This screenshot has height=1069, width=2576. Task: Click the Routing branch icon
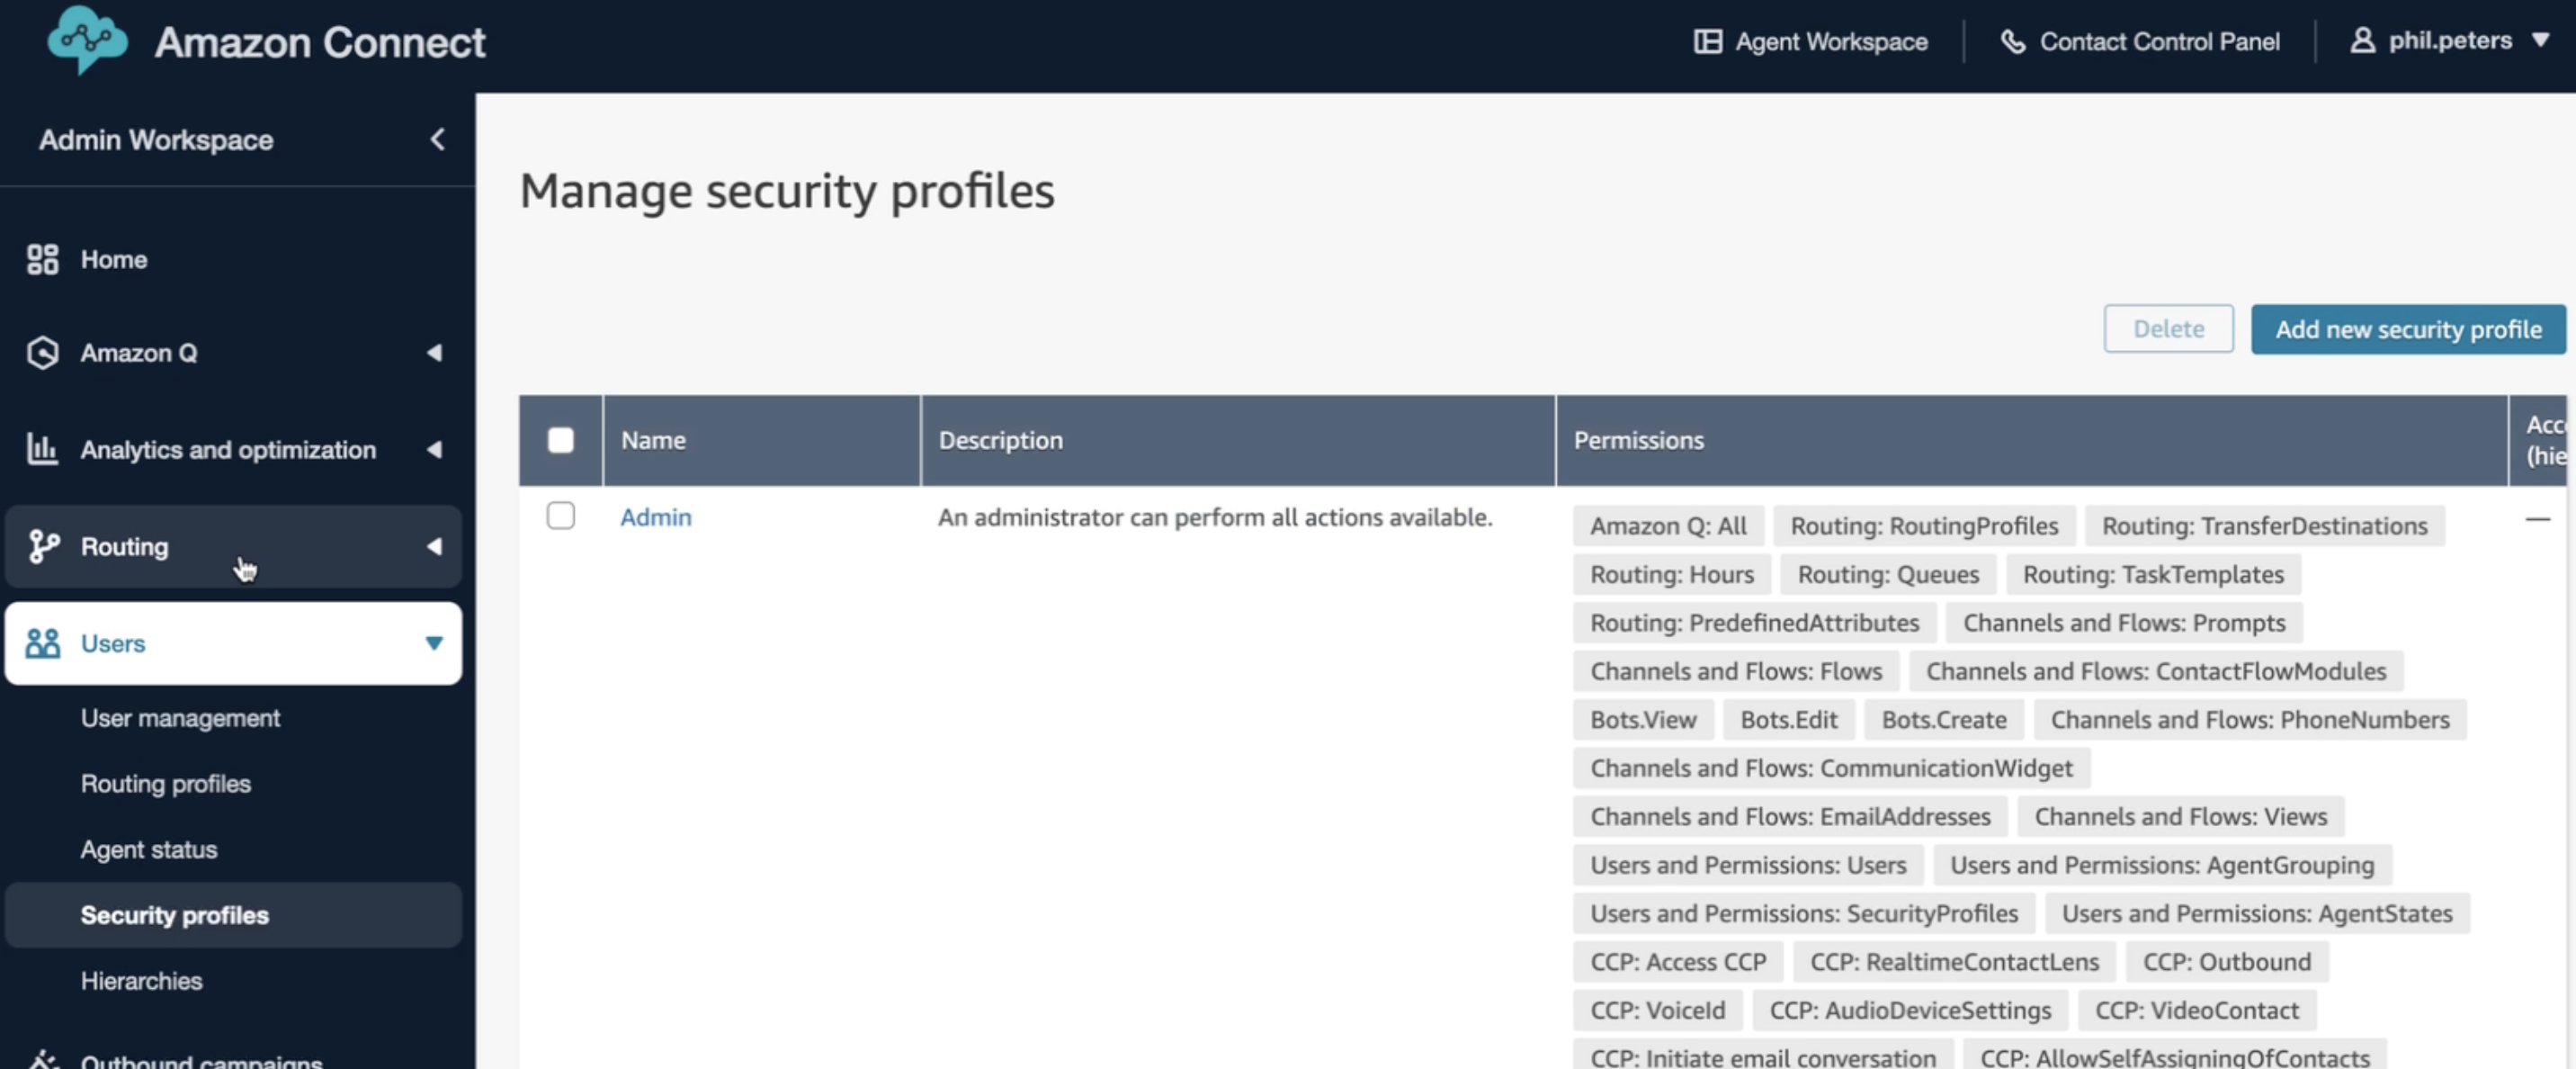(42, 546)
